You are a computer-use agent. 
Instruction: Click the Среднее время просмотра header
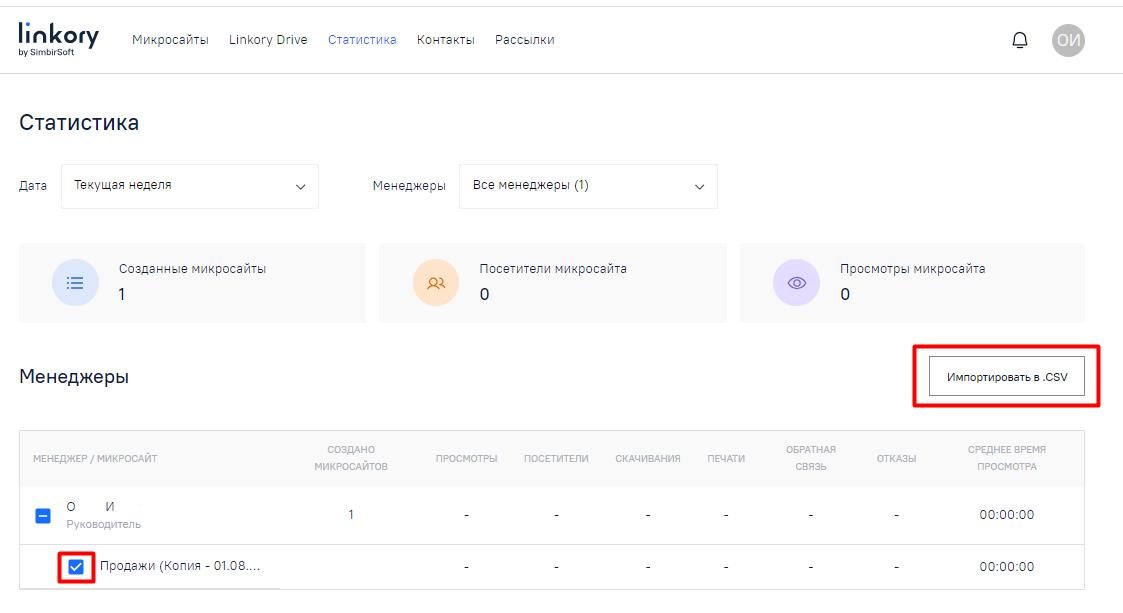point(1006,458)
